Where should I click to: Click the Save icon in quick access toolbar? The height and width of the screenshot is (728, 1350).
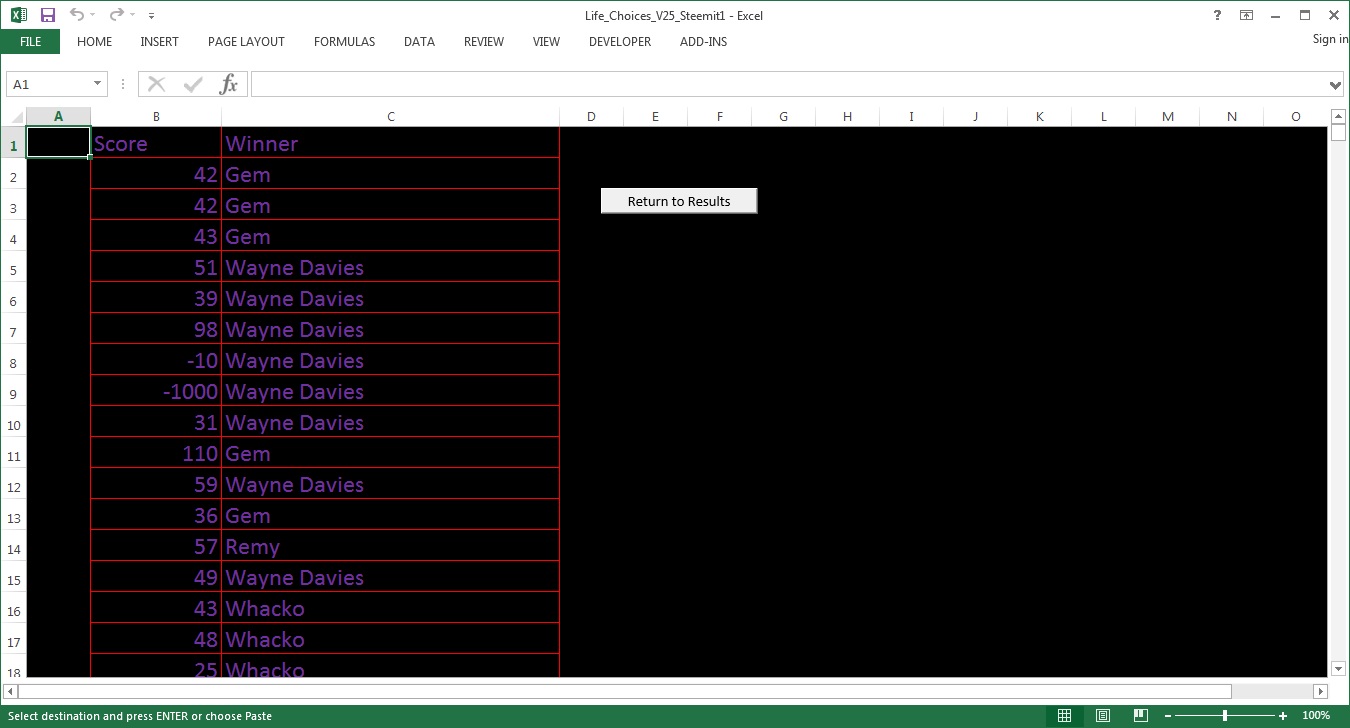coord(47,15)
